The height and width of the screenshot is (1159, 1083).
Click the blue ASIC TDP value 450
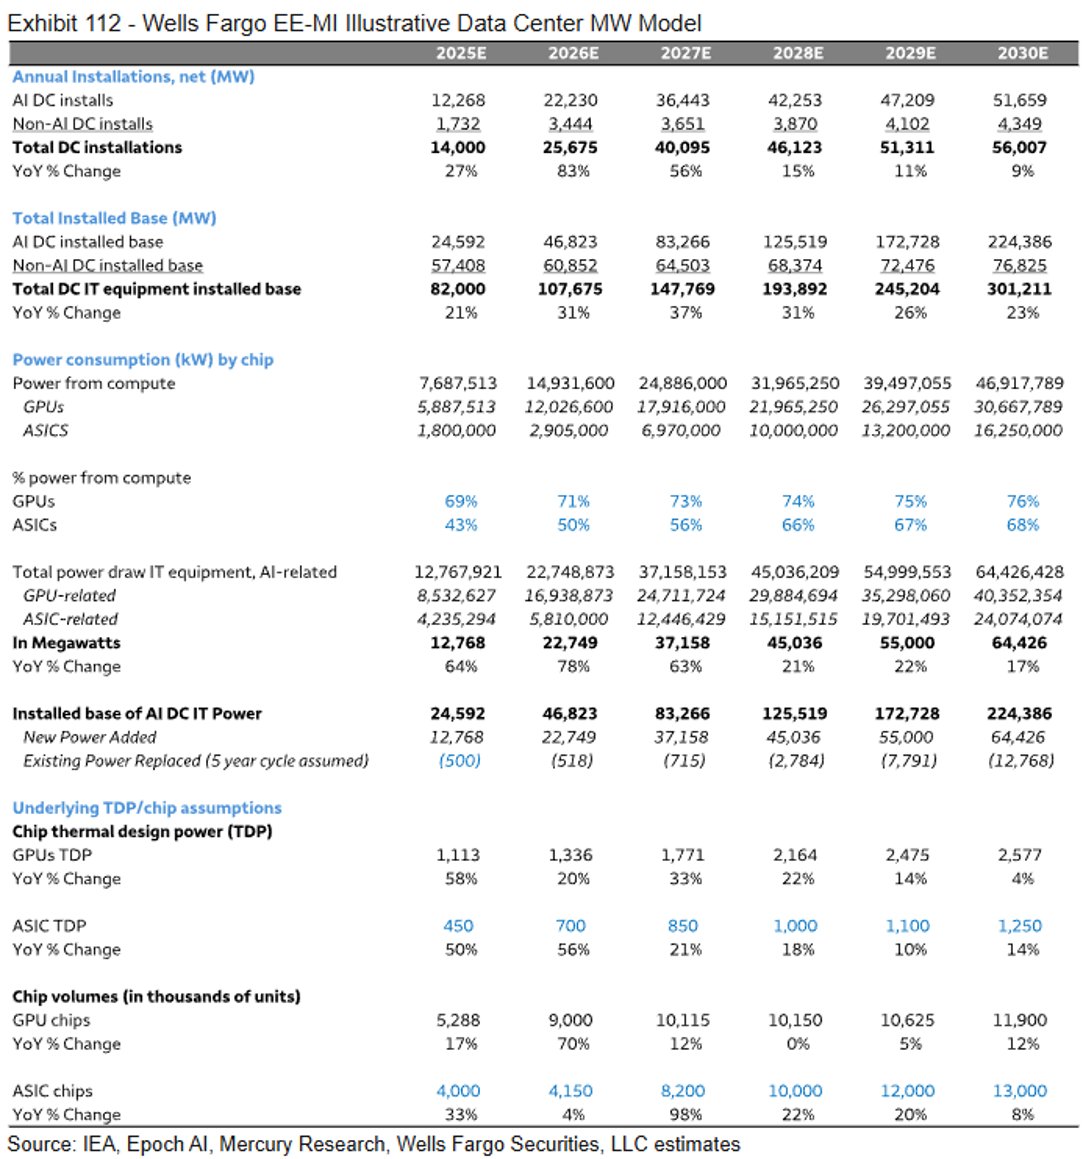pos(458,927)
